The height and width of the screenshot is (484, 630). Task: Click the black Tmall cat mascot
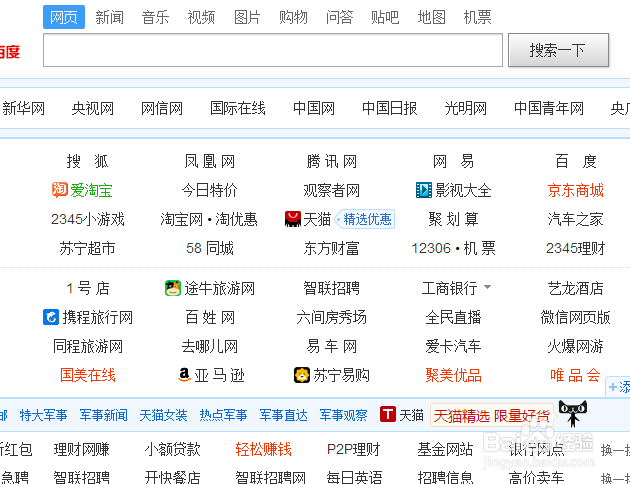(573, 413)
